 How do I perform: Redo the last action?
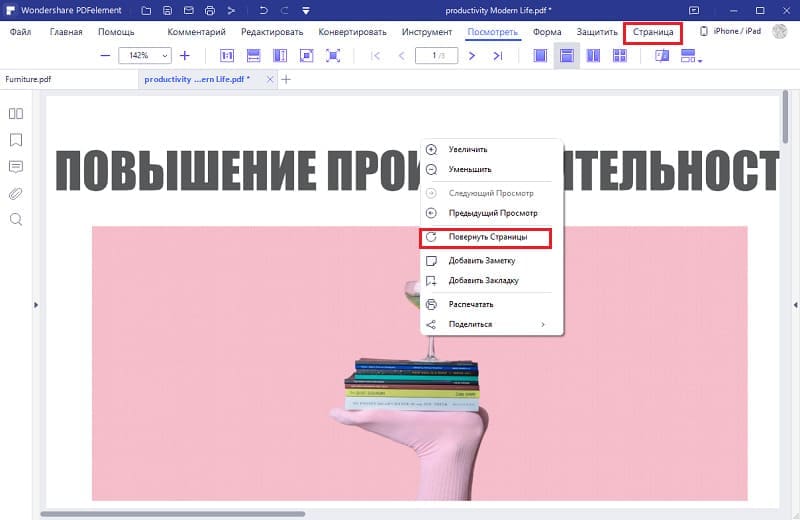click(x=285, y=10)
